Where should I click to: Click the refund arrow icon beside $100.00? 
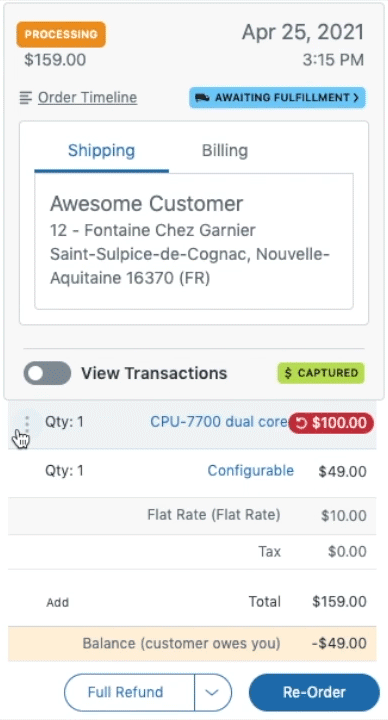pos(301,423)
